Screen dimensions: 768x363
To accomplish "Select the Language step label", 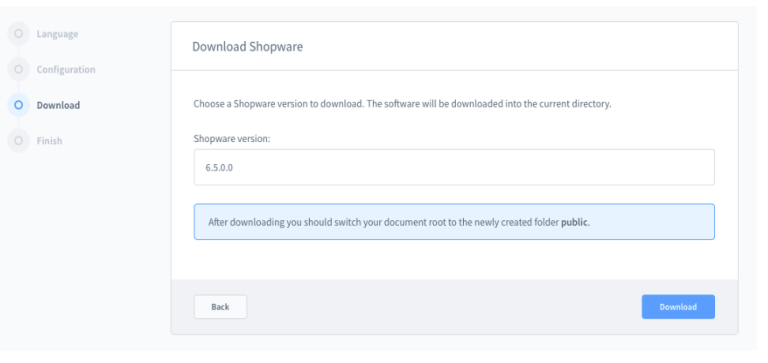I will tap(57, 34).
